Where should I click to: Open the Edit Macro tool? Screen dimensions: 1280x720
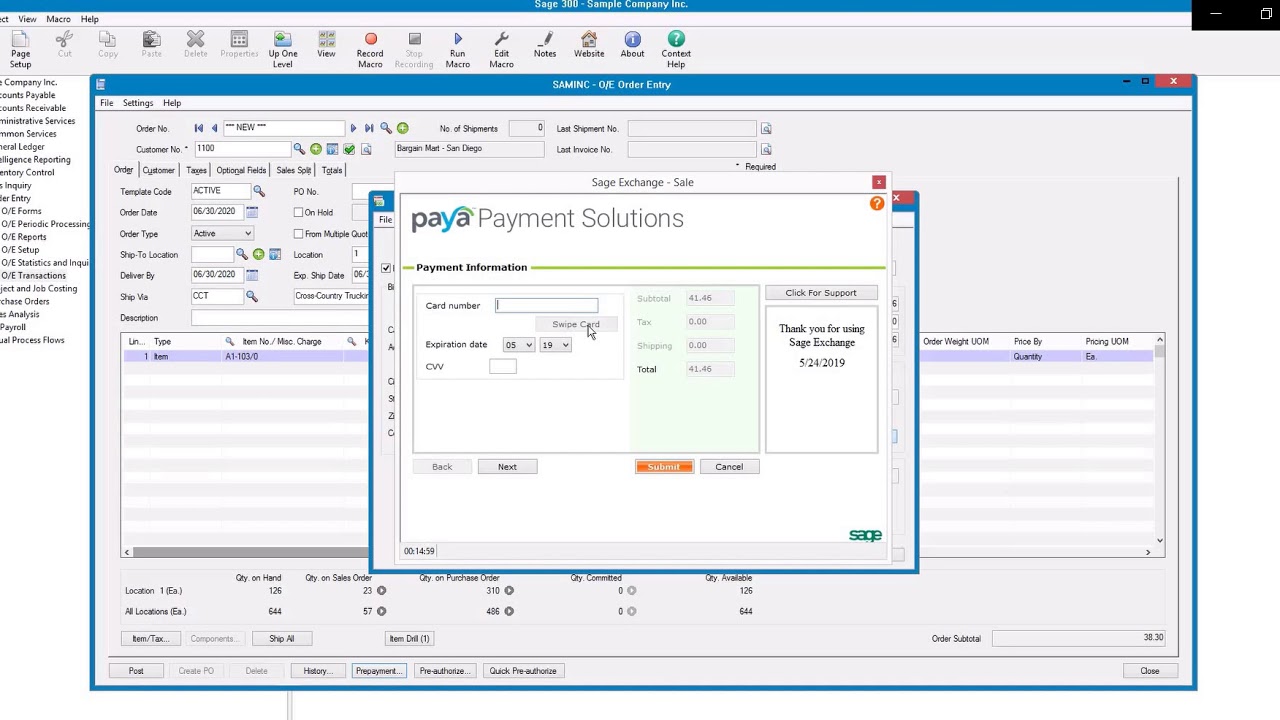[x=501, y=50]
